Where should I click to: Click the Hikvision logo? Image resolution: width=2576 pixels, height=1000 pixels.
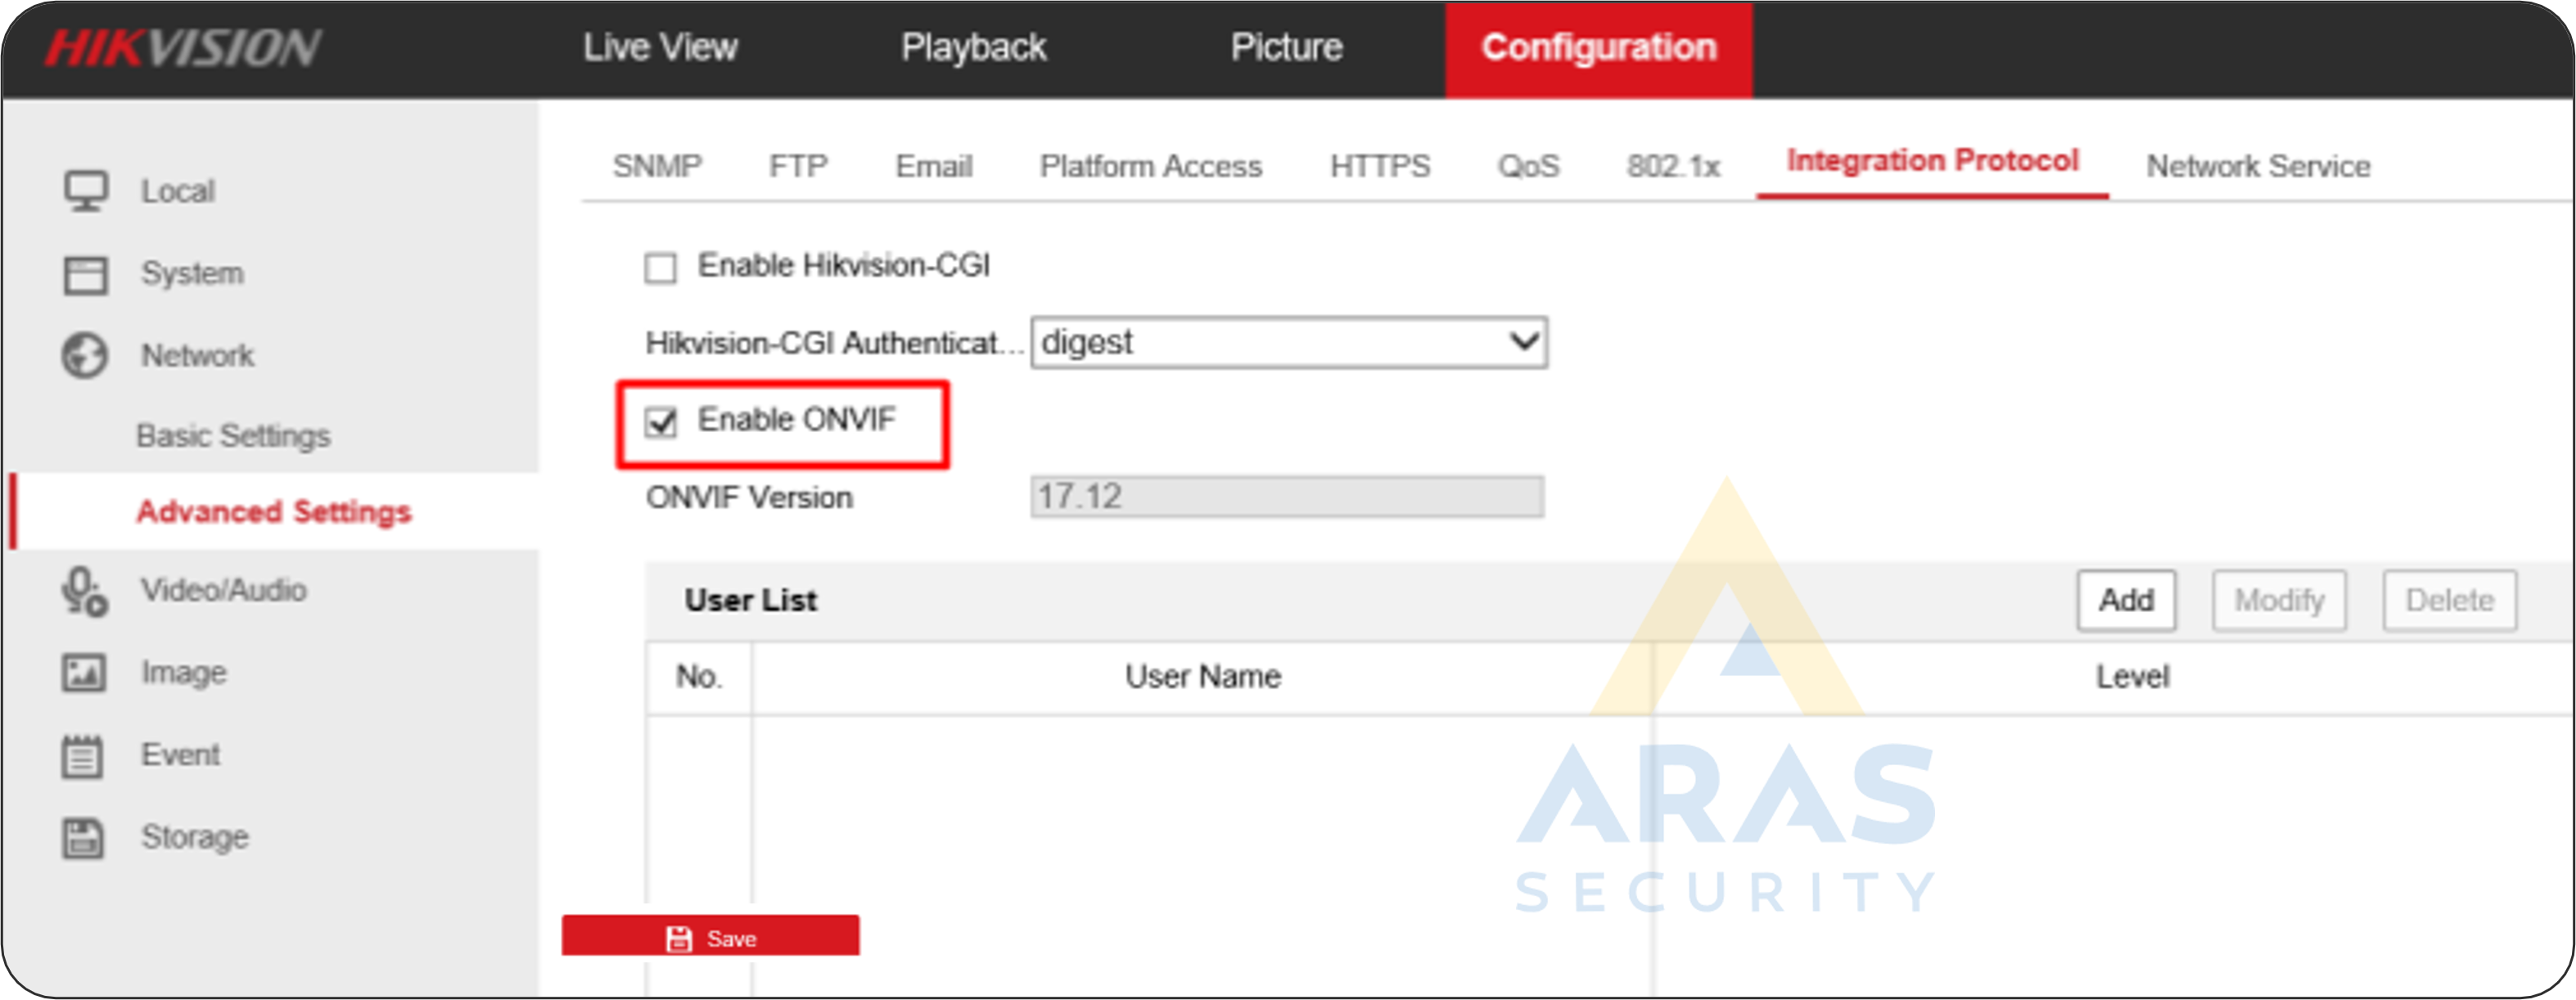pos(183,48)
